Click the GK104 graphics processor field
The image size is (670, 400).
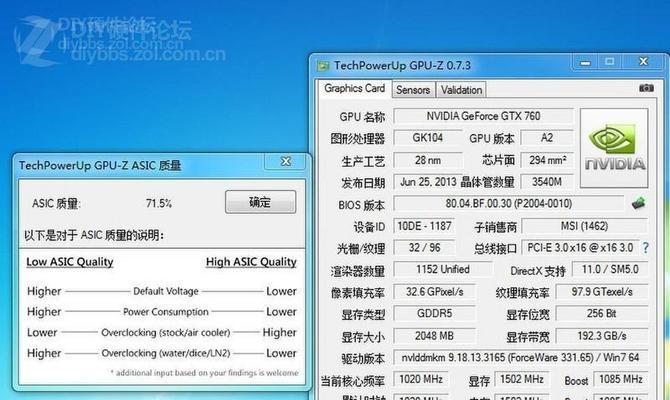point(428,138)
